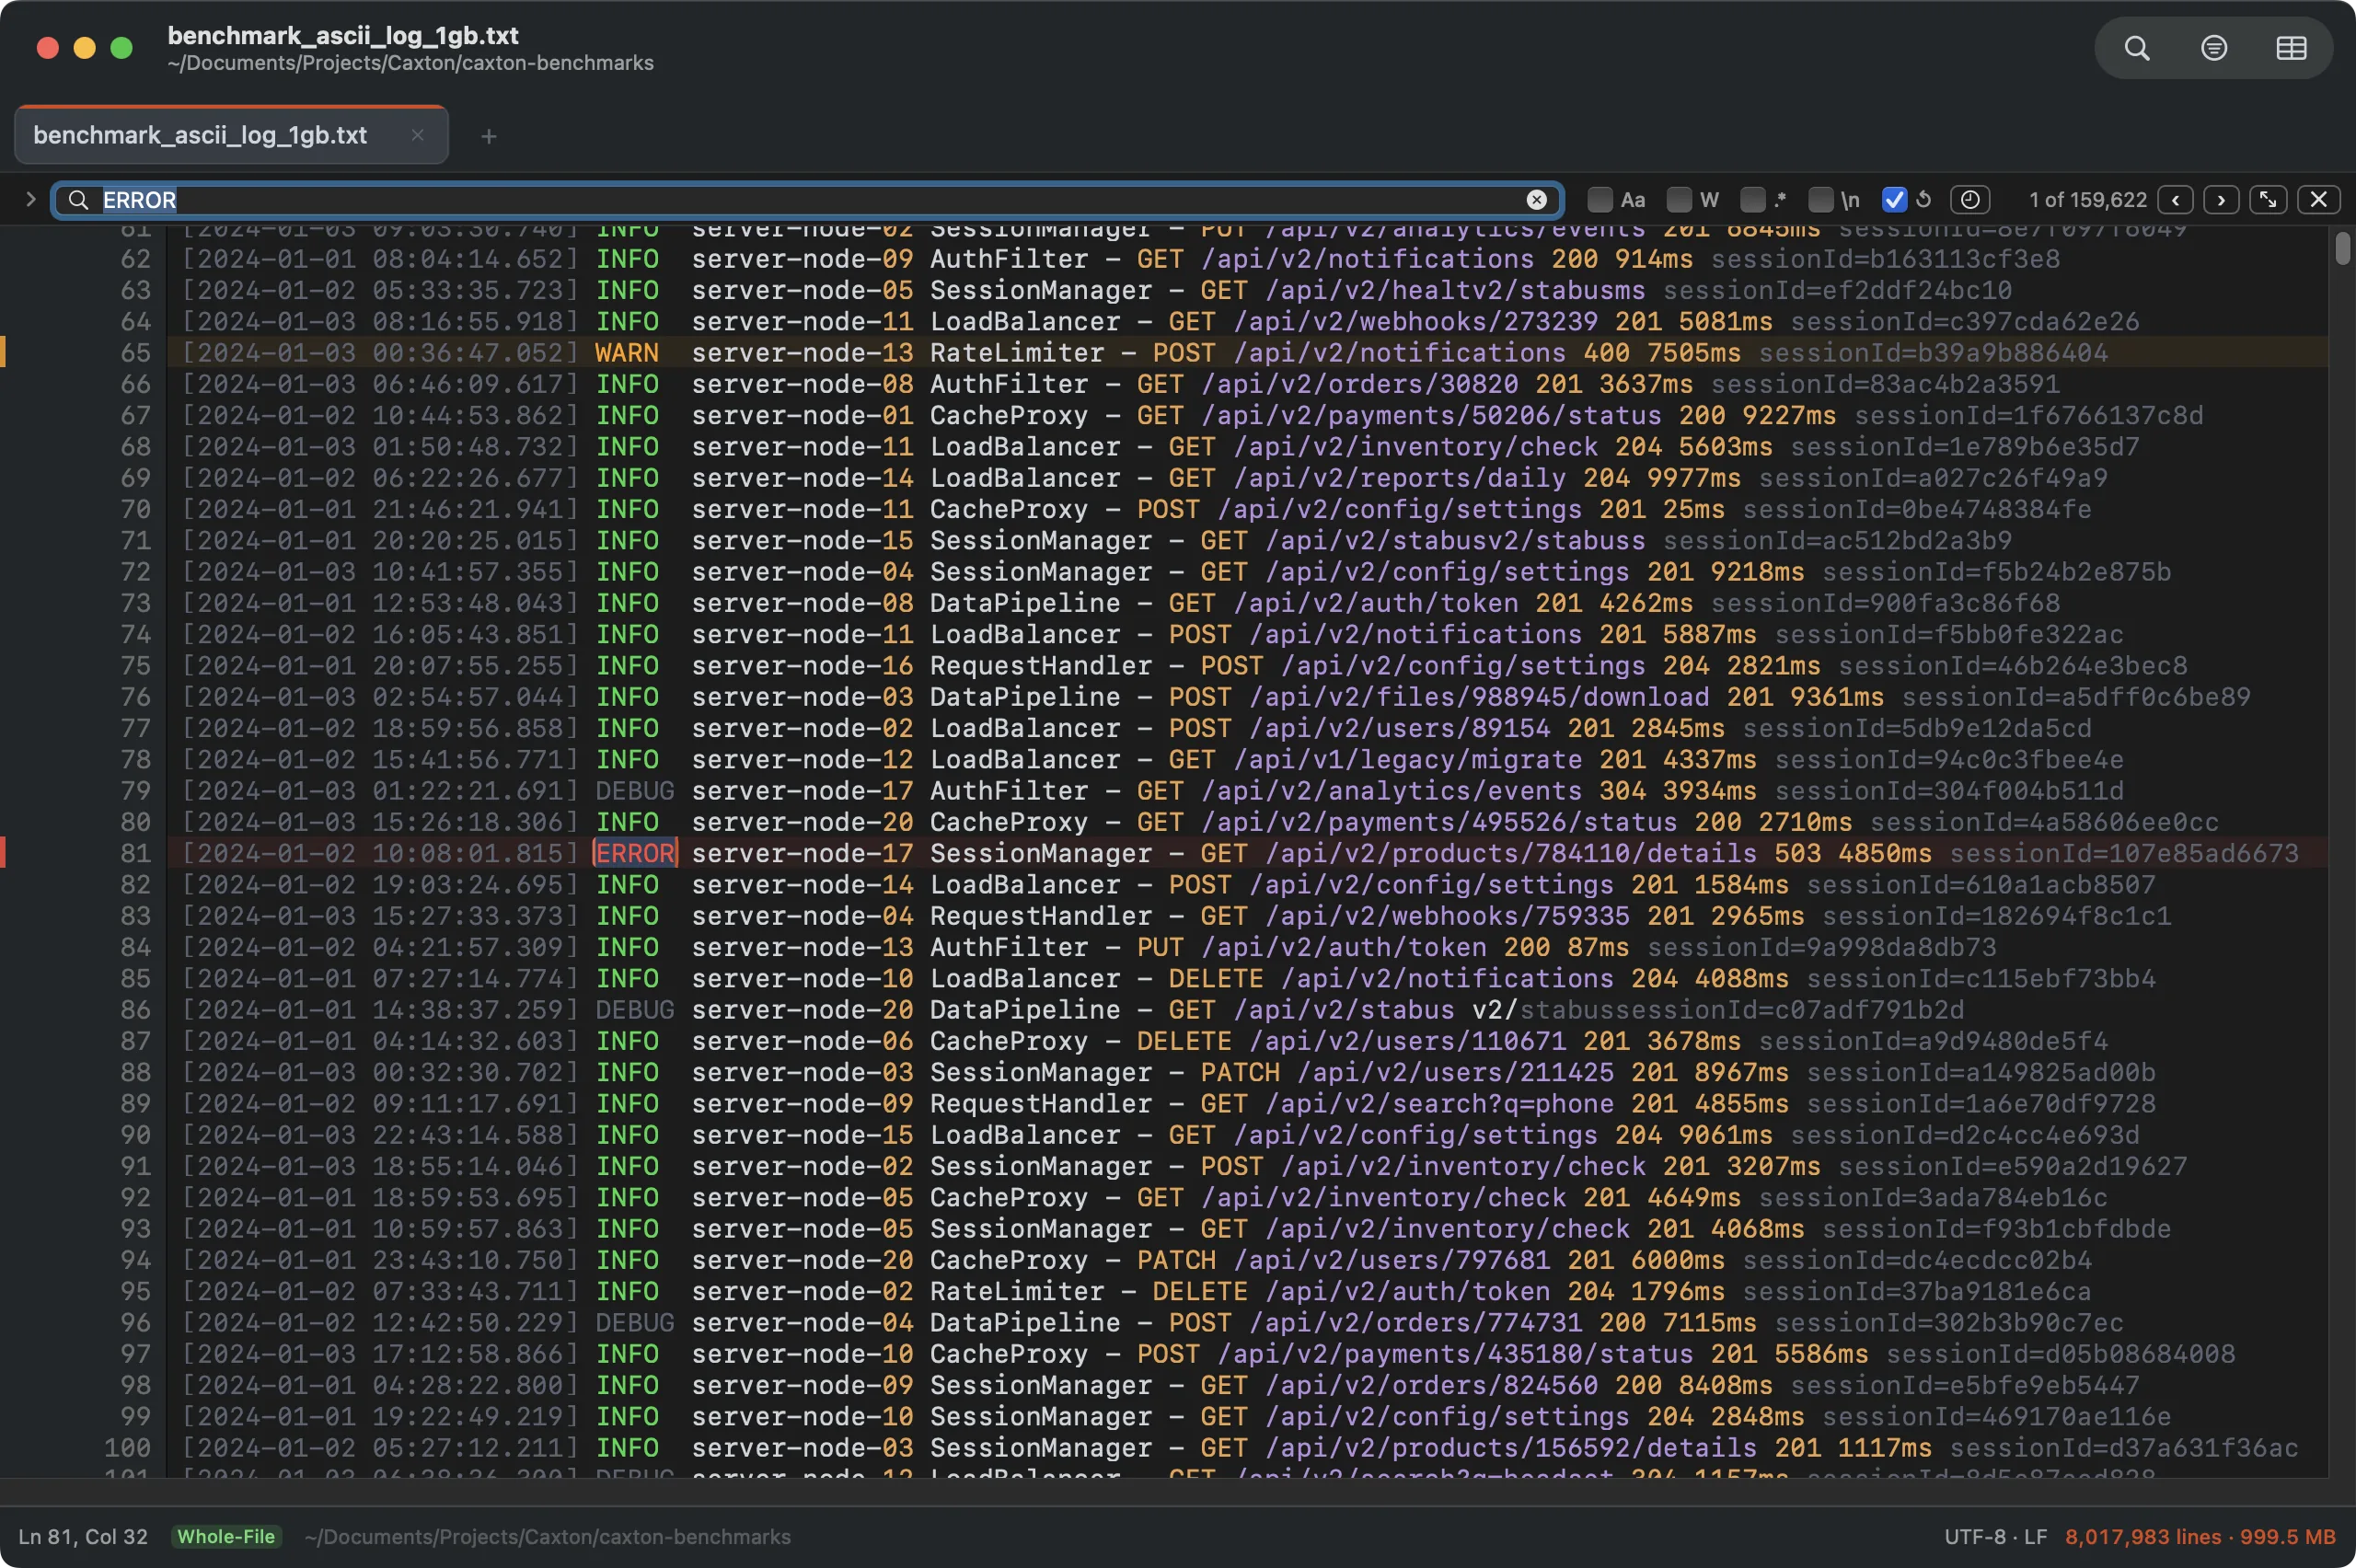Click RateLimiter on line 95
2356x1568 pixels.
tap(1017, 1291)
